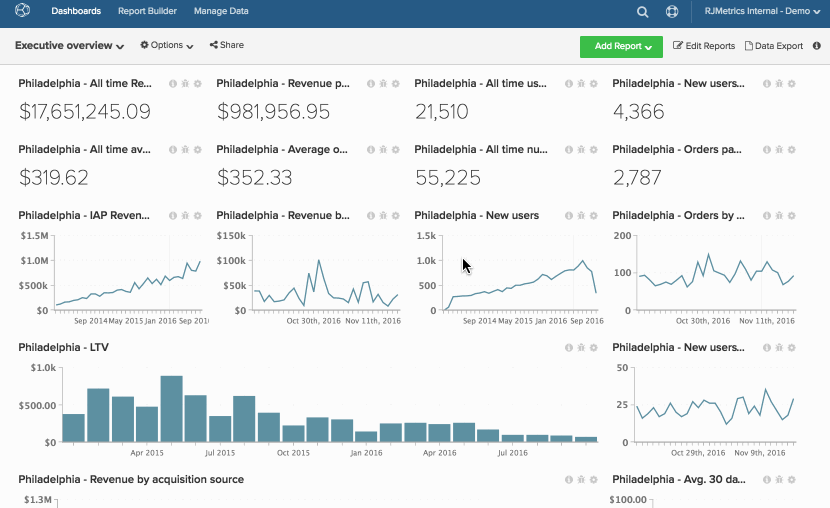Open the Options dropdown menu
This screenshot has height=508, width=830.
(167, 46)
